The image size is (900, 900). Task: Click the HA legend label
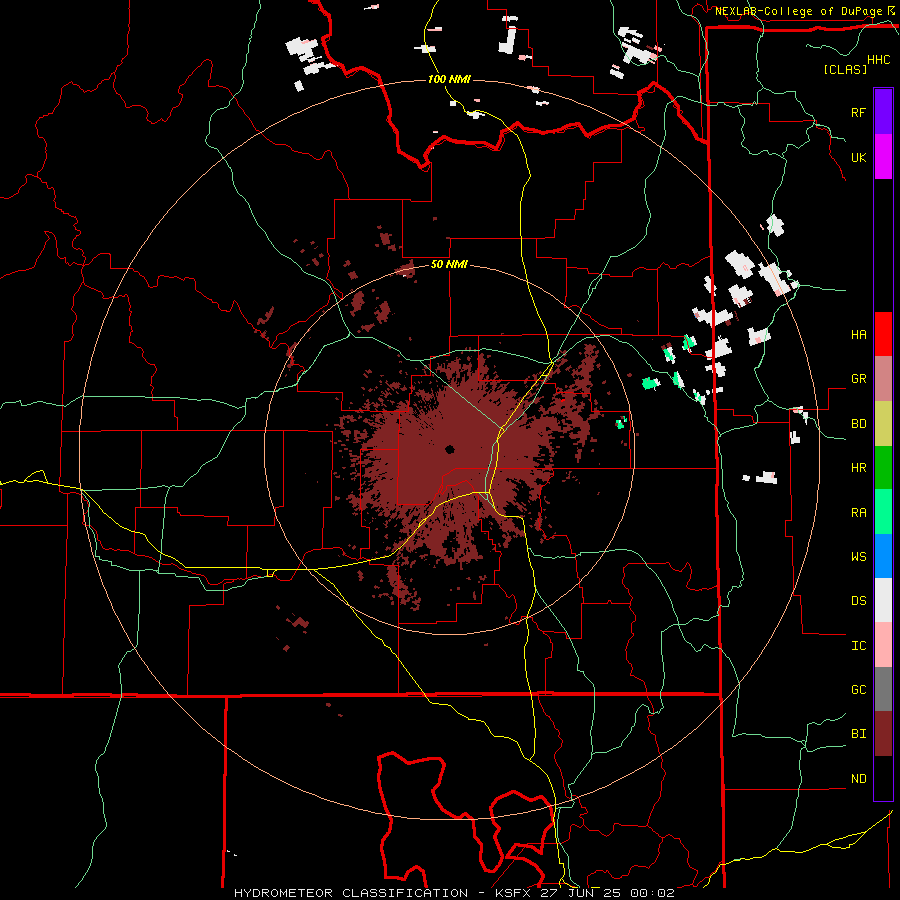click(859, 334)
